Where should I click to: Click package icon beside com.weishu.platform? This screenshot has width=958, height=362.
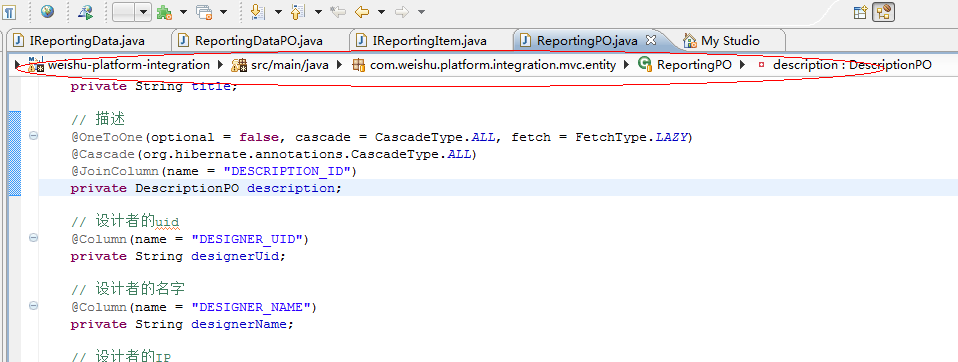click(359, 65)
